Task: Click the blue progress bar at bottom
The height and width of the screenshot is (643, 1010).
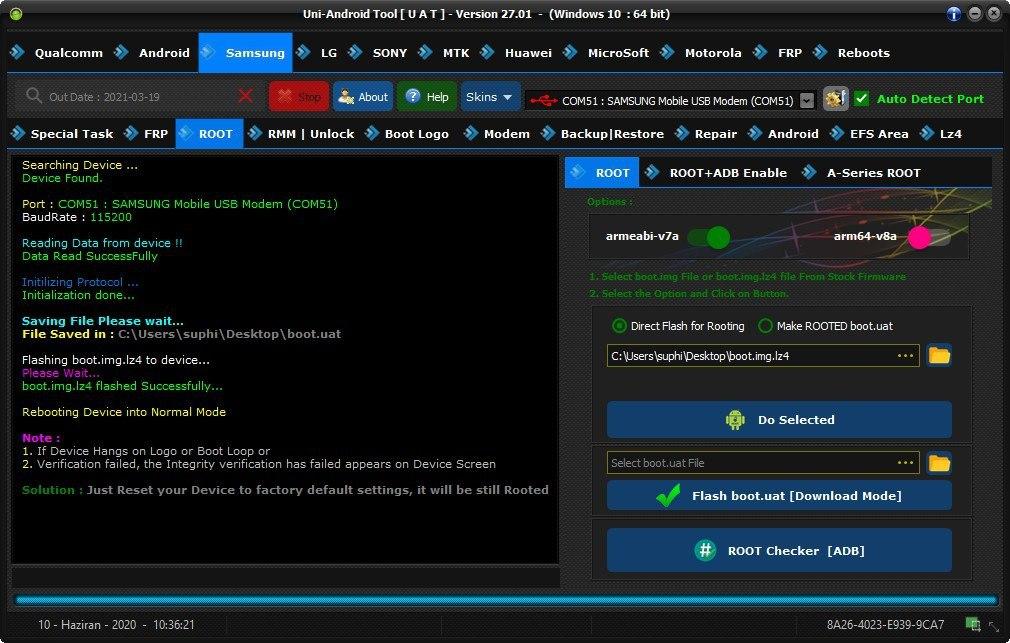Action: click(x=506, y=600)
